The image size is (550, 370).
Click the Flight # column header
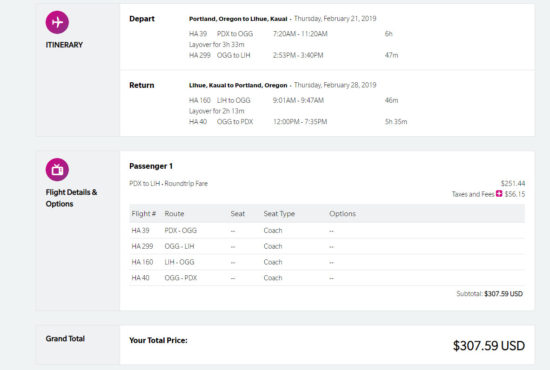pos(143,214)
